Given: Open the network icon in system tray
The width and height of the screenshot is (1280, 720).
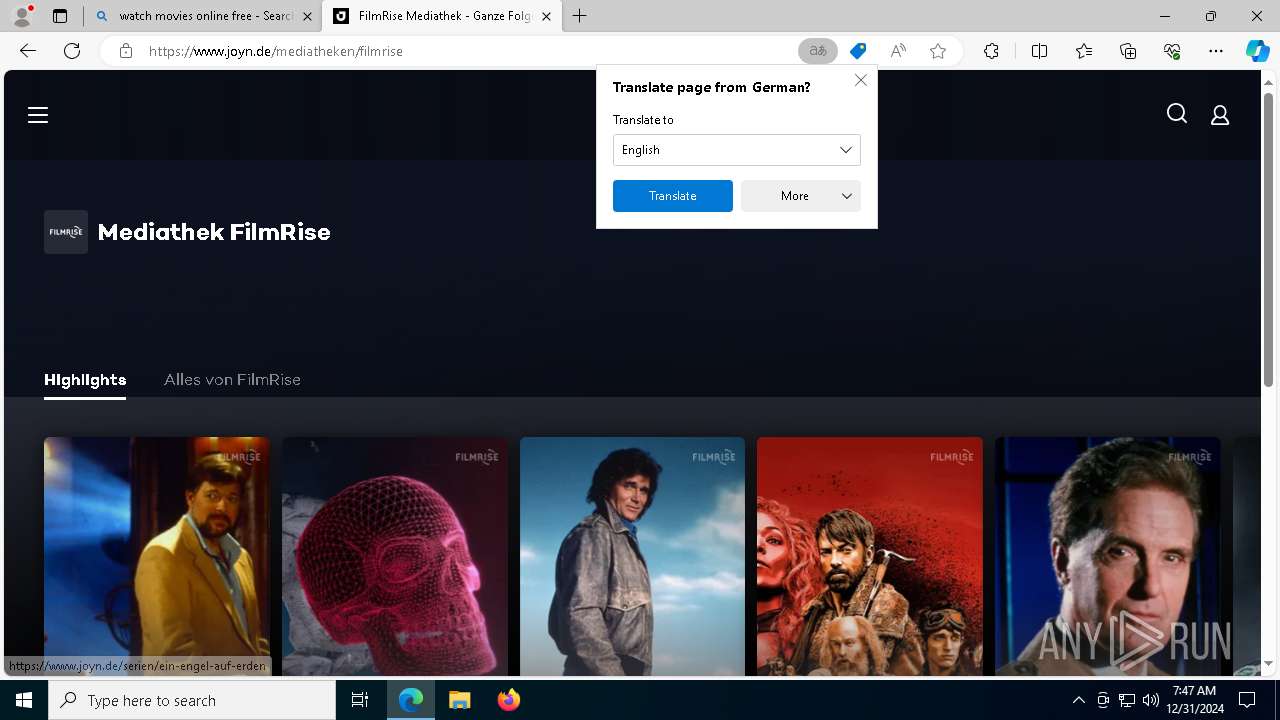Looking at the screenshot, I should pyautogui.click(x=1127, y=700).
